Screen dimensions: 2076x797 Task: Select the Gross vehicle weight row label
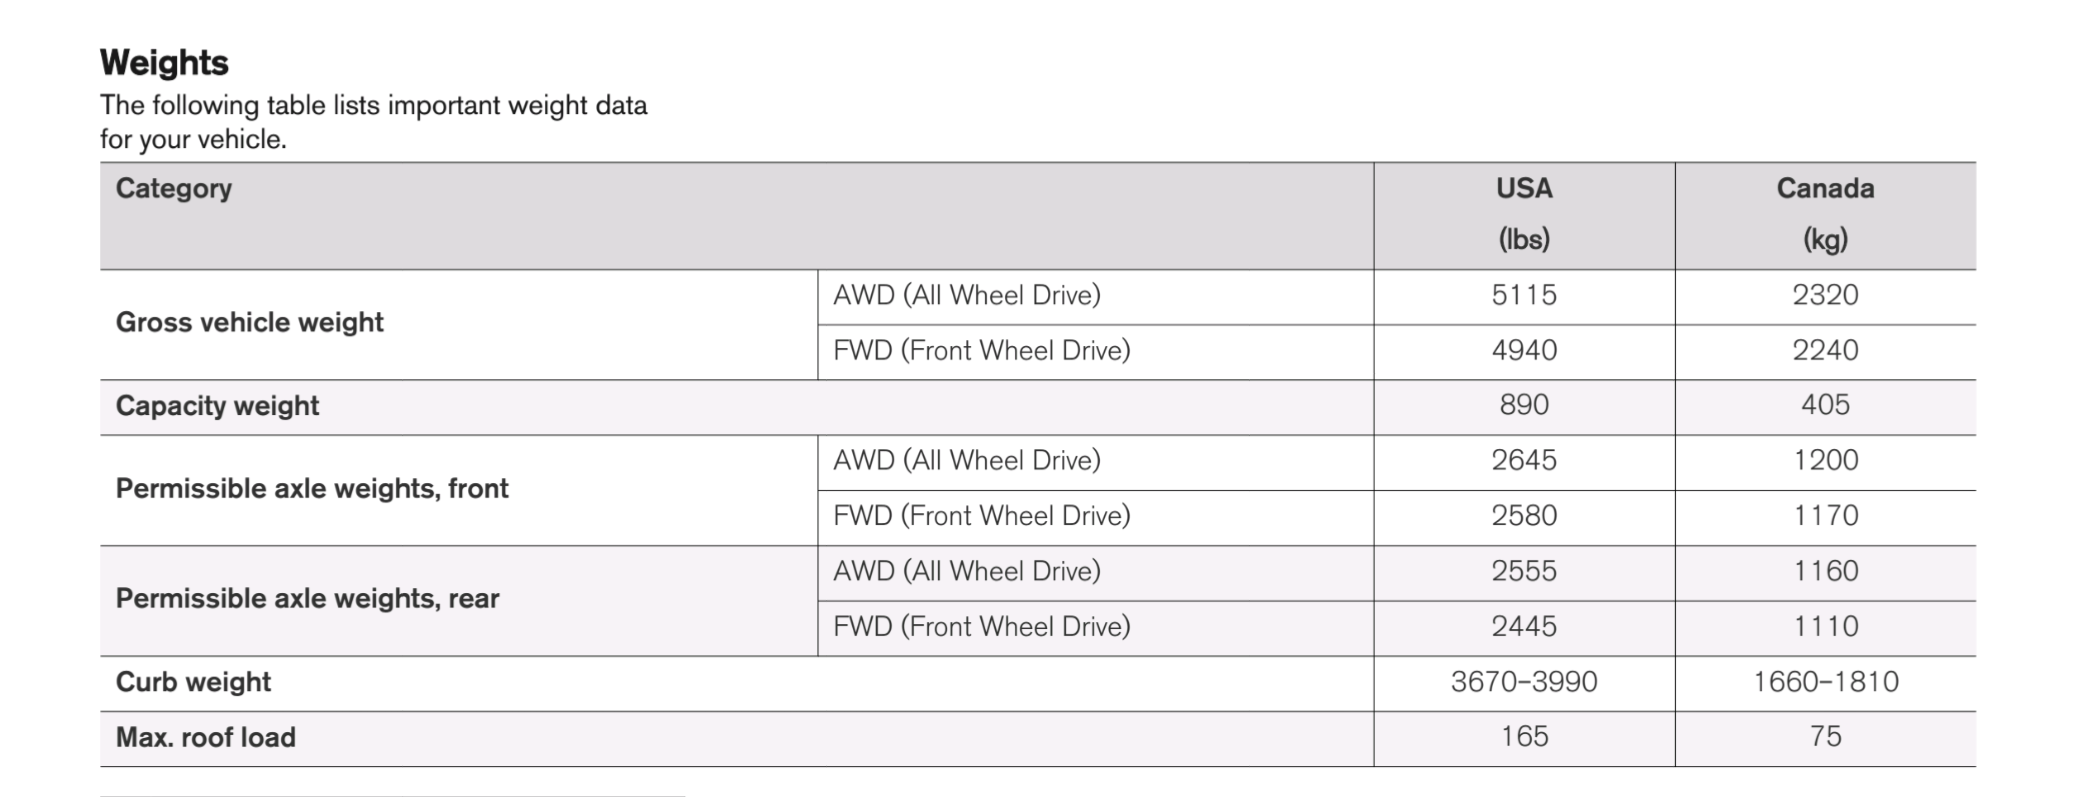(249, 322)
